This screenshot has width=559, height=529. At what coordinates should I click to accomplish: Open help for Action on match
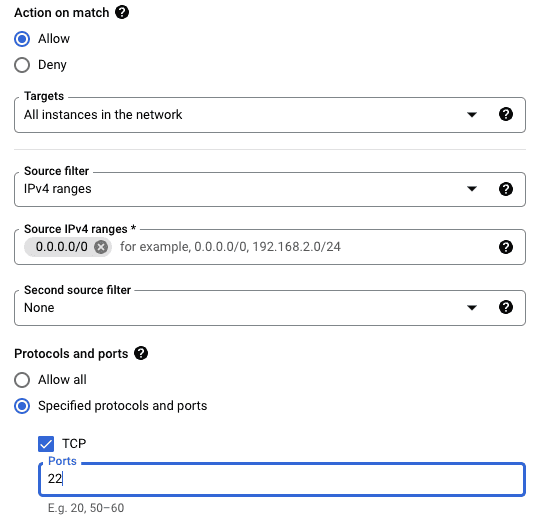(x=122, y=12)
